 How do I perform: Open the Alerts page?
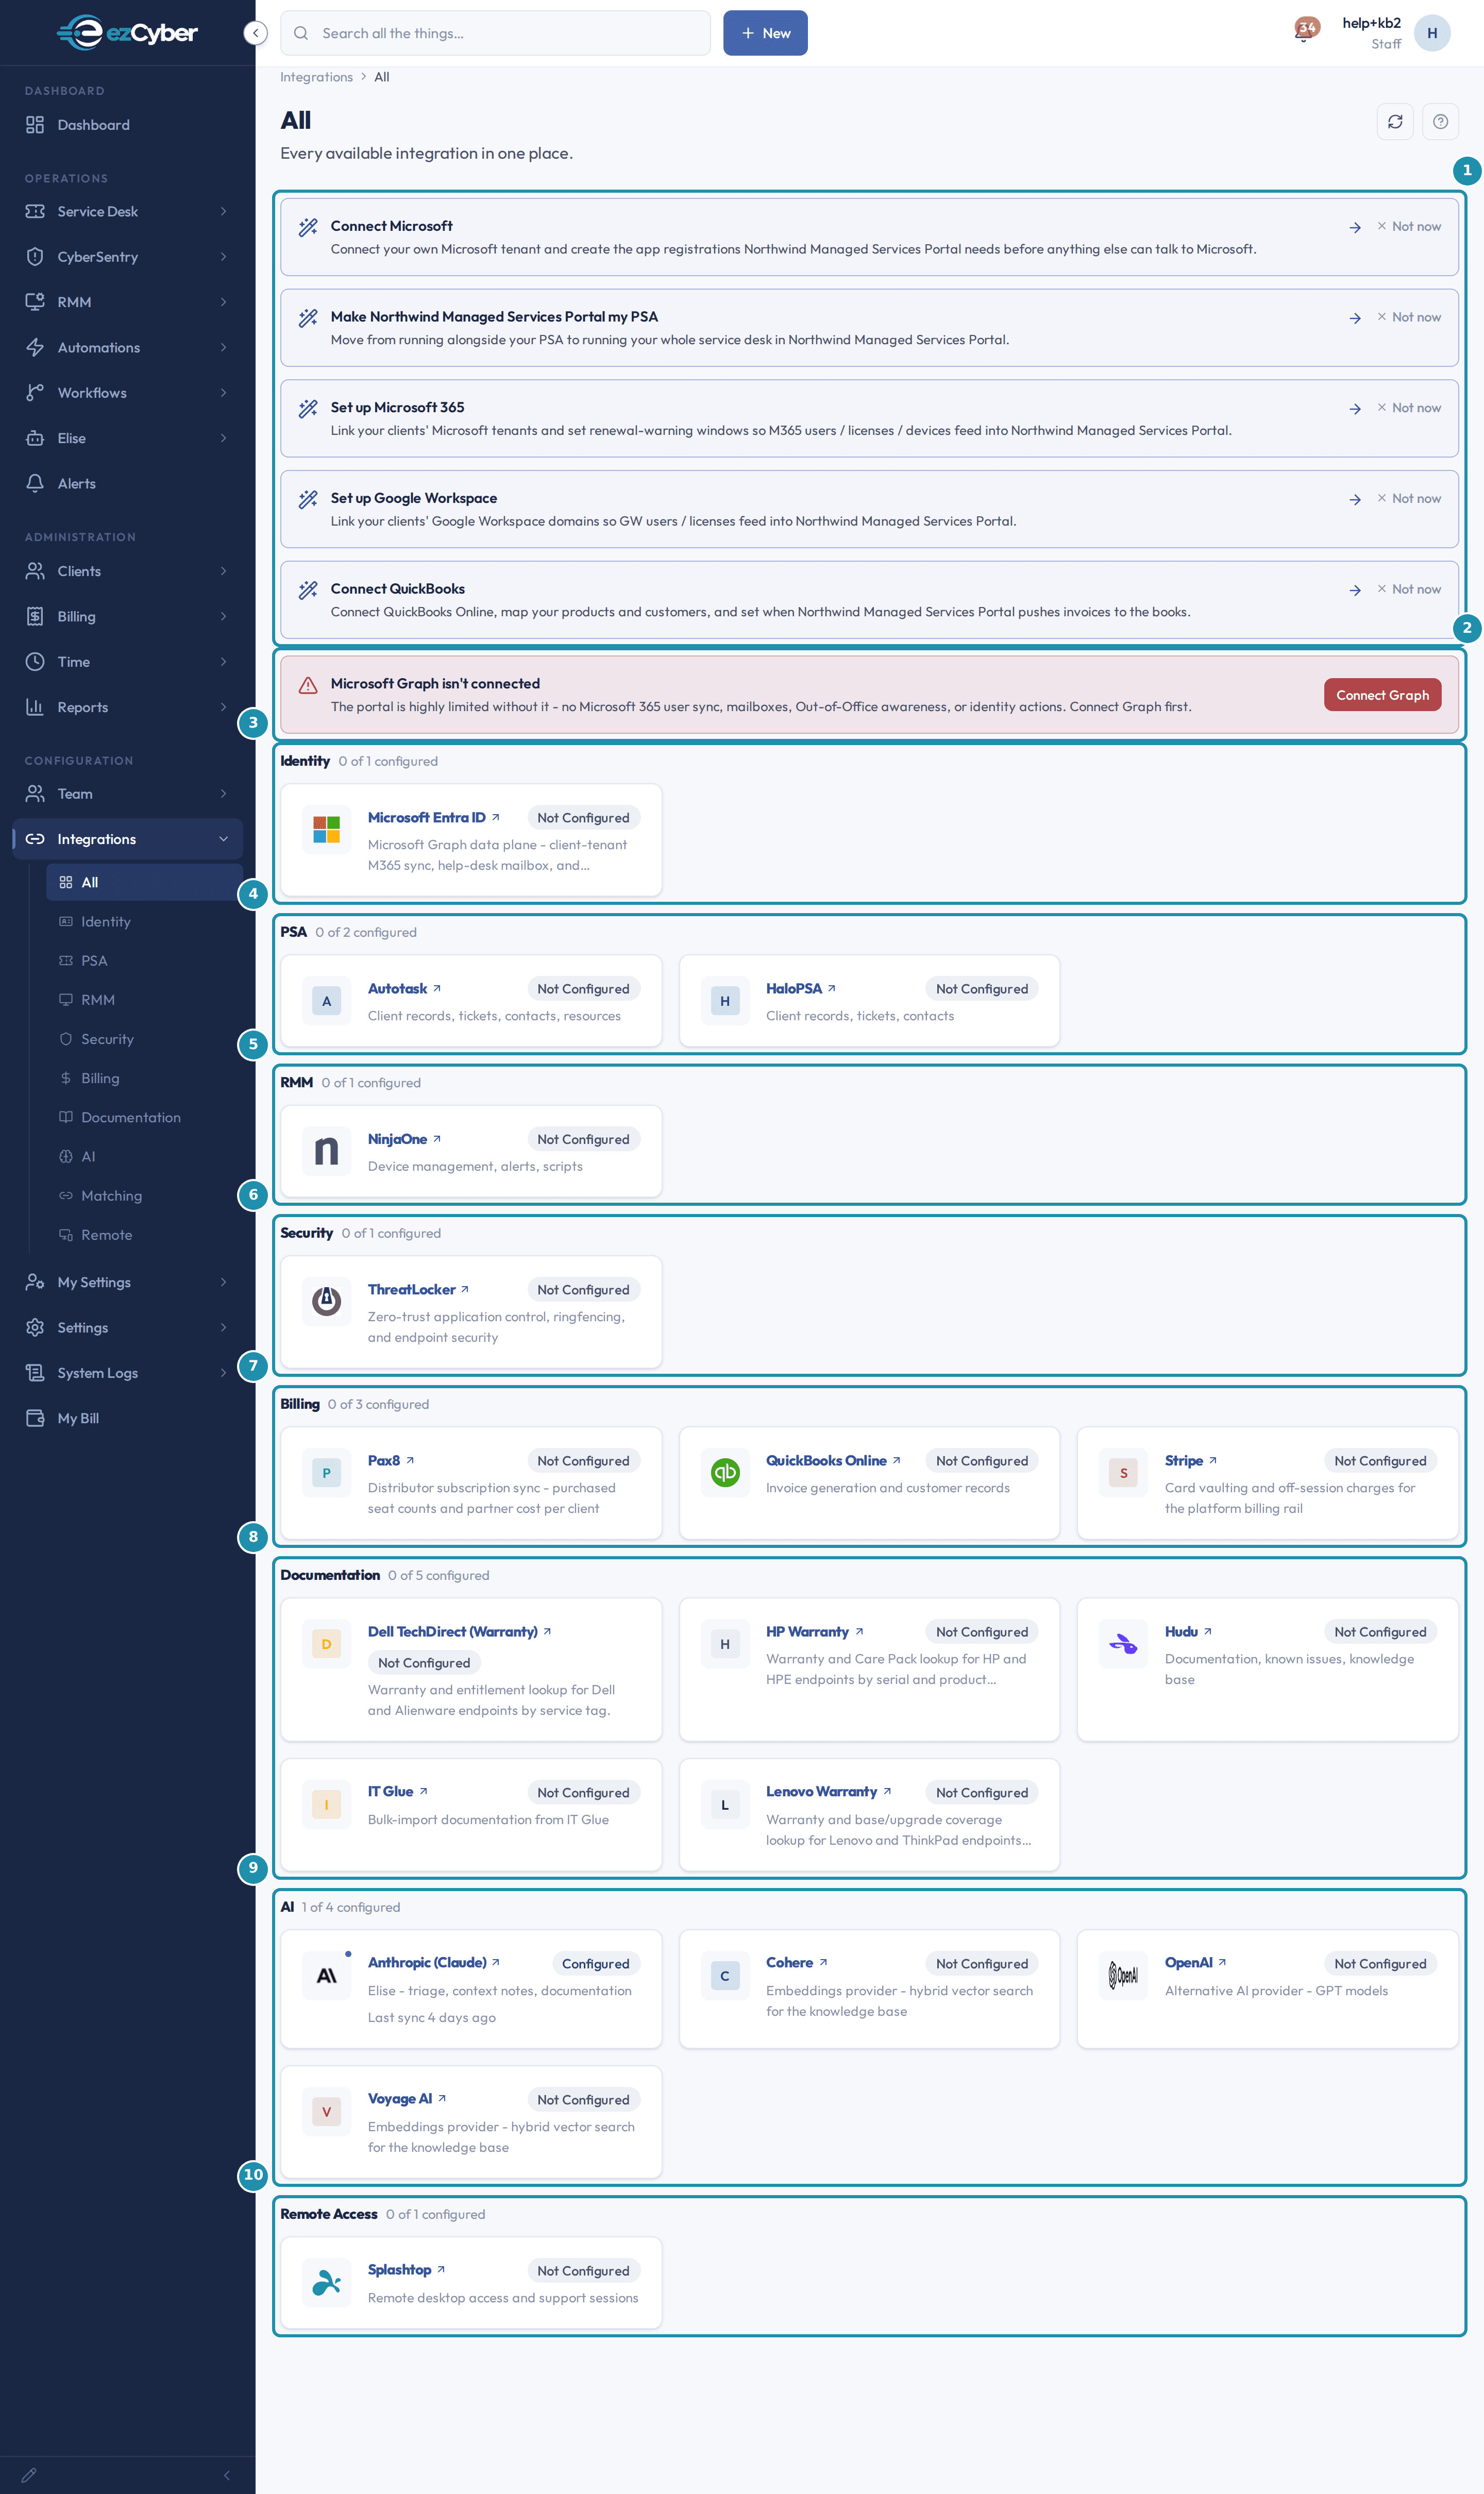click(128, 484)
